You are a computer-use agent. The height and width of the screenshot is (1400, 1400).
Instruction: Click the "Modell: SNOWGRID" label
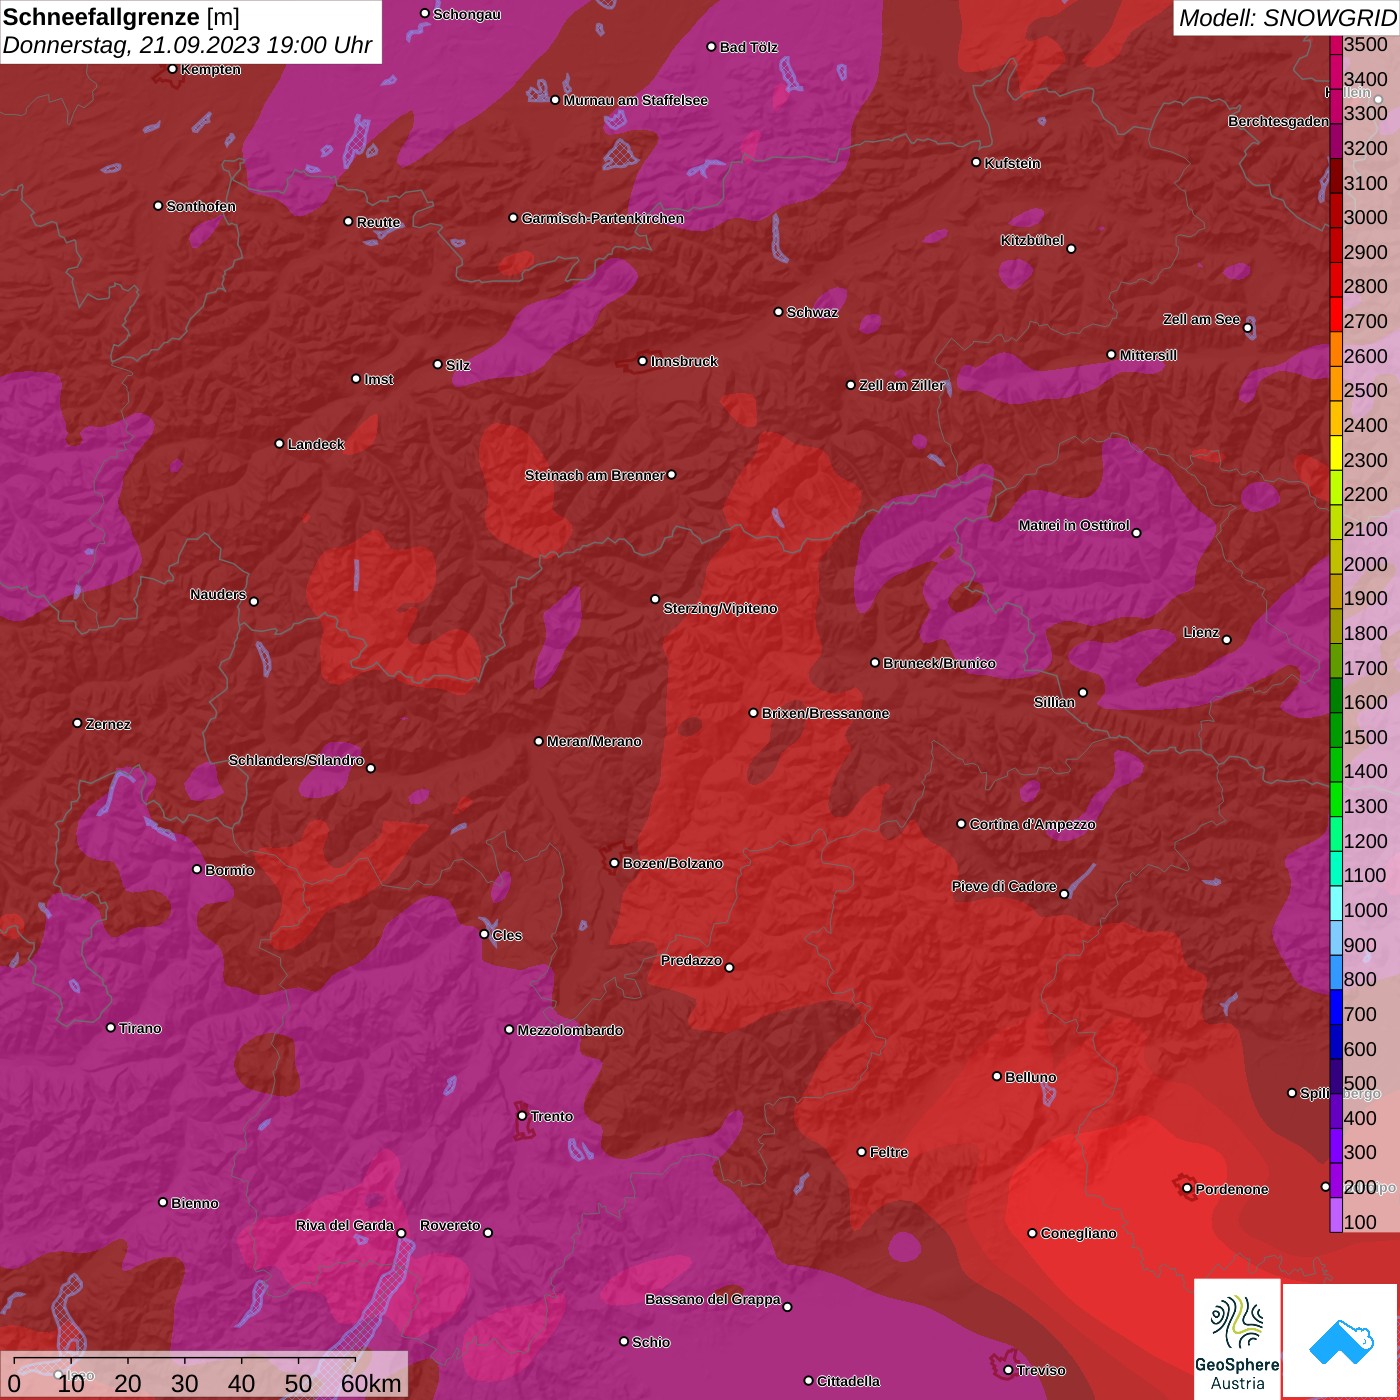(1287, 17)
